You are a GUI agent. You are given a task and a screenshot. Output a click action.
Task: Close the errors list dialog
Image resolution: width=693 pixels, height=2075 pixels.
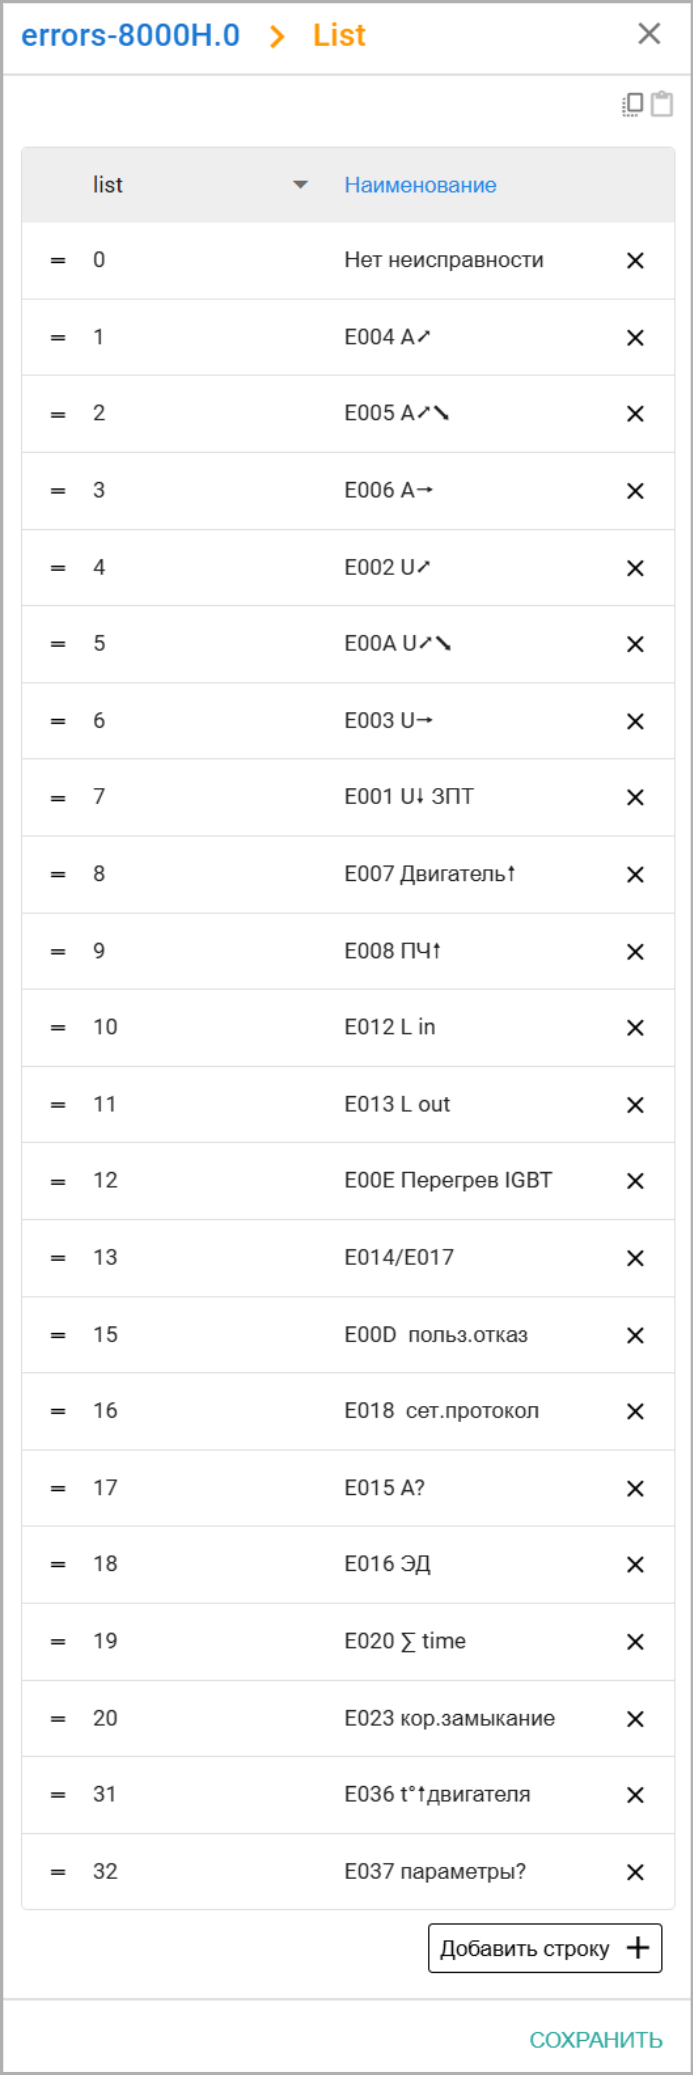tap(649, 34)
